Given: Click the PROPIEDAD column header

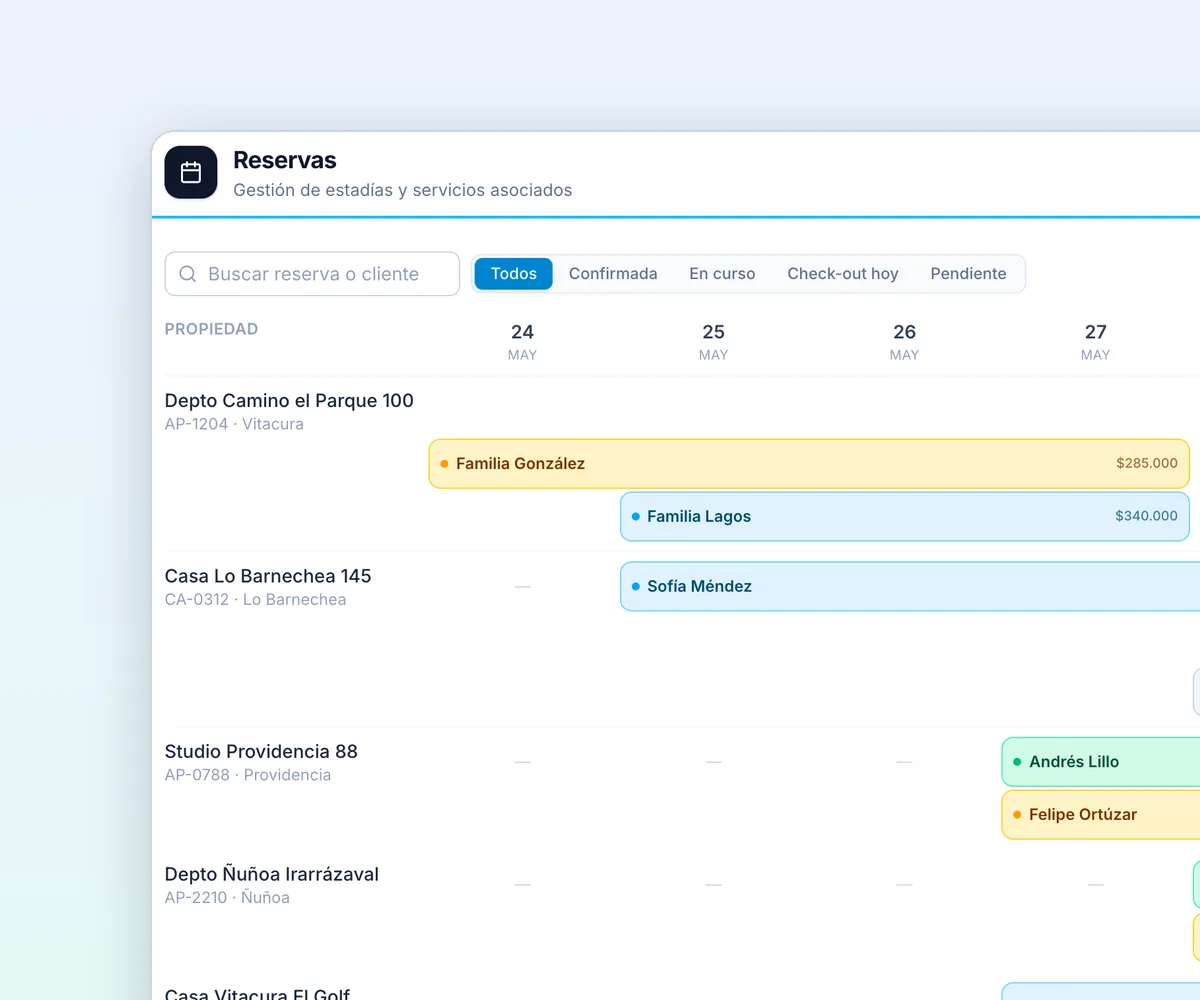Looking at the screenshot, I should (211, 329).
